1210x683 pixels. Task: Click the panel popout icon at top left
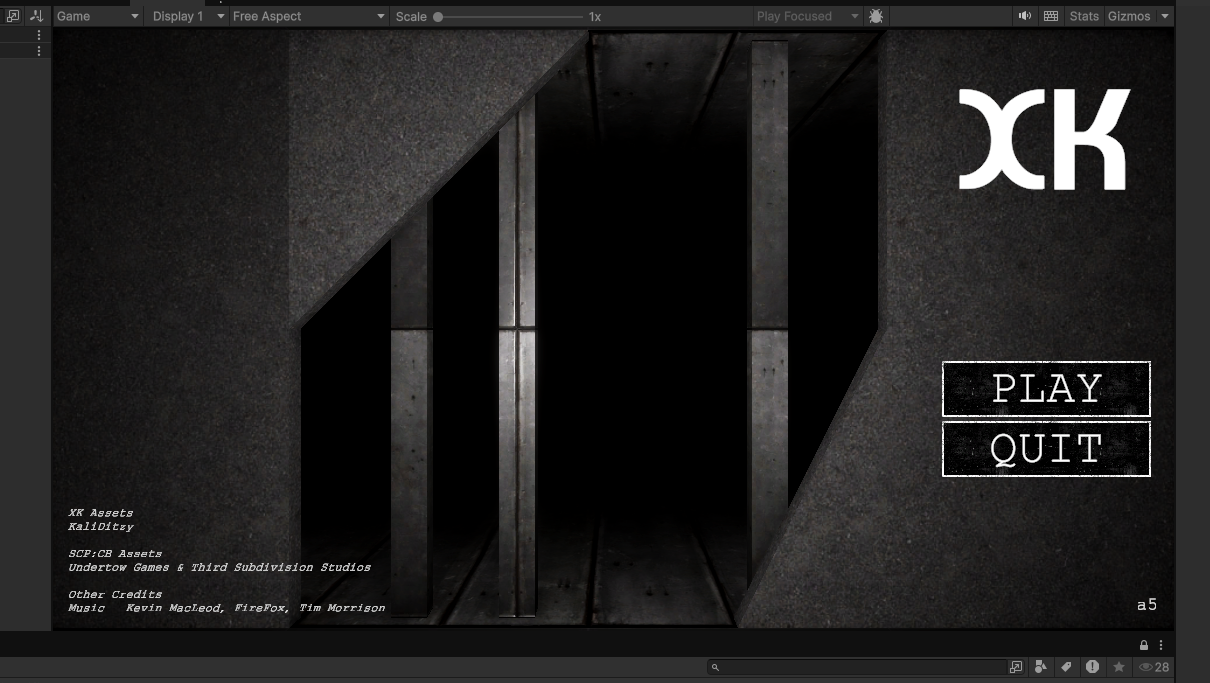[13, 16]
